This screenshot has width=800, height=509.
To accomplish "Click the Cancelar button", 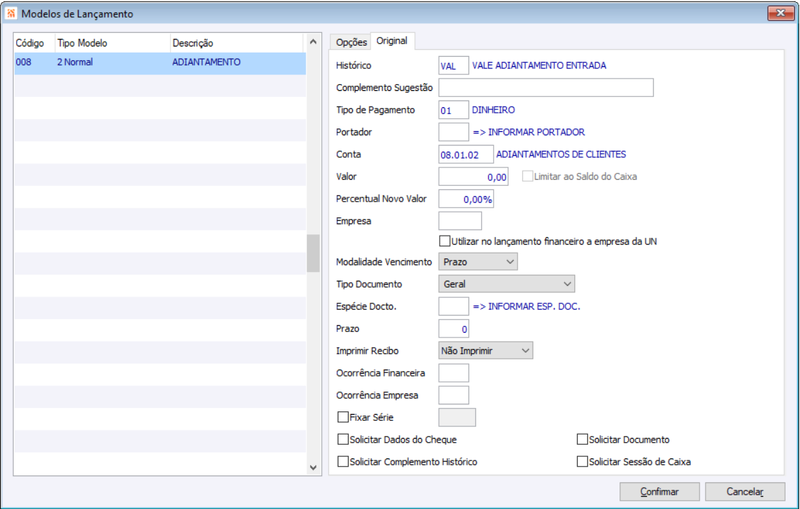I will click(x=745, y=492).
